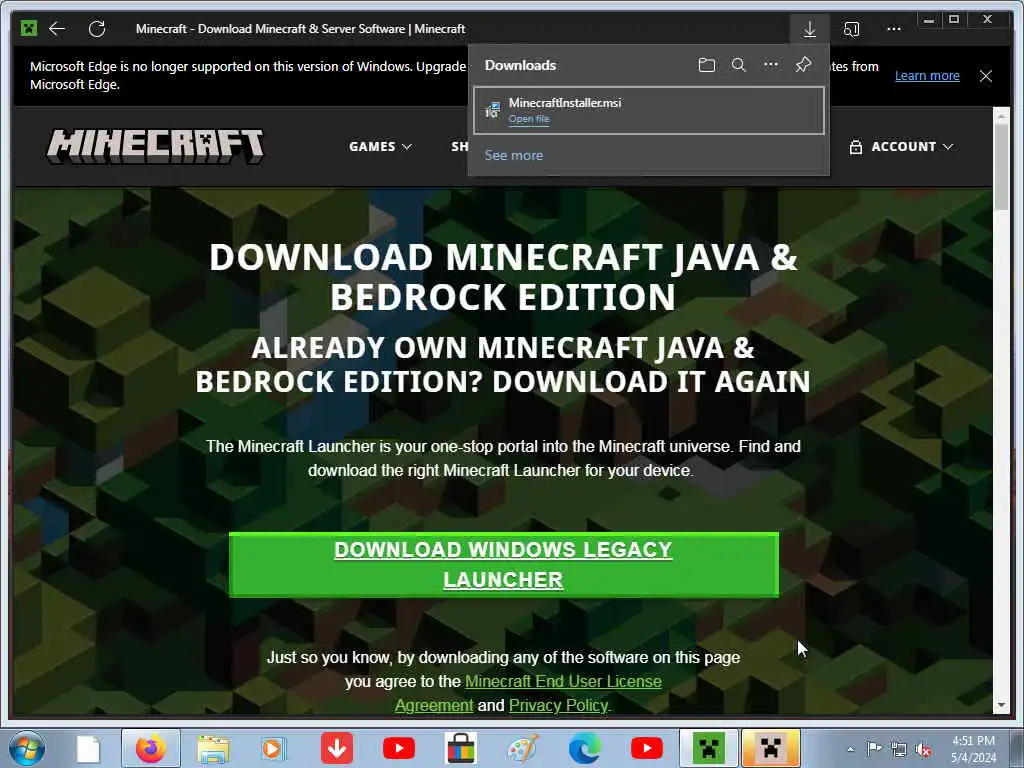The height and width of the screenshot is (768, 1024).
Task: Expand the ACCOUNT dropdown
Action: pos(912,147)
